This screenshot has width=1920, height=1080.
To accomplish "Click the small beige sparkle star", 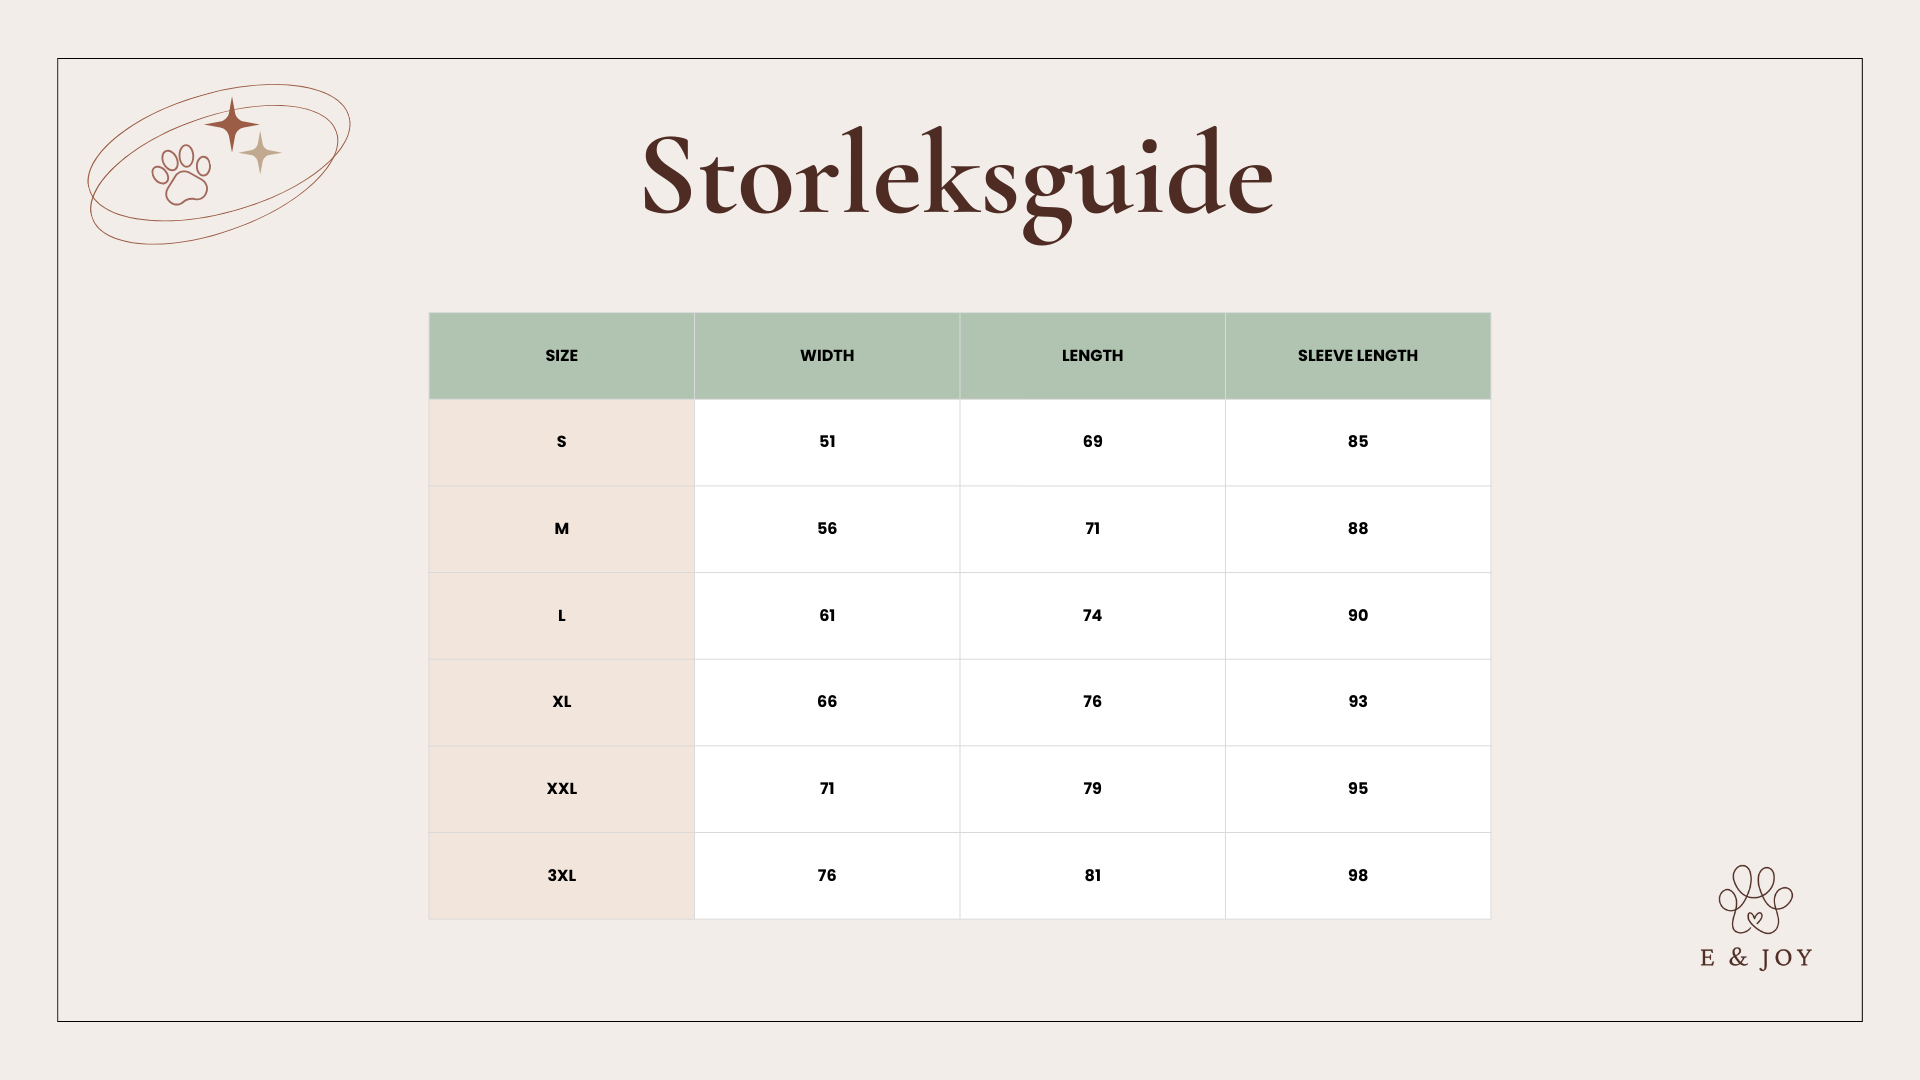I will 261,153.
